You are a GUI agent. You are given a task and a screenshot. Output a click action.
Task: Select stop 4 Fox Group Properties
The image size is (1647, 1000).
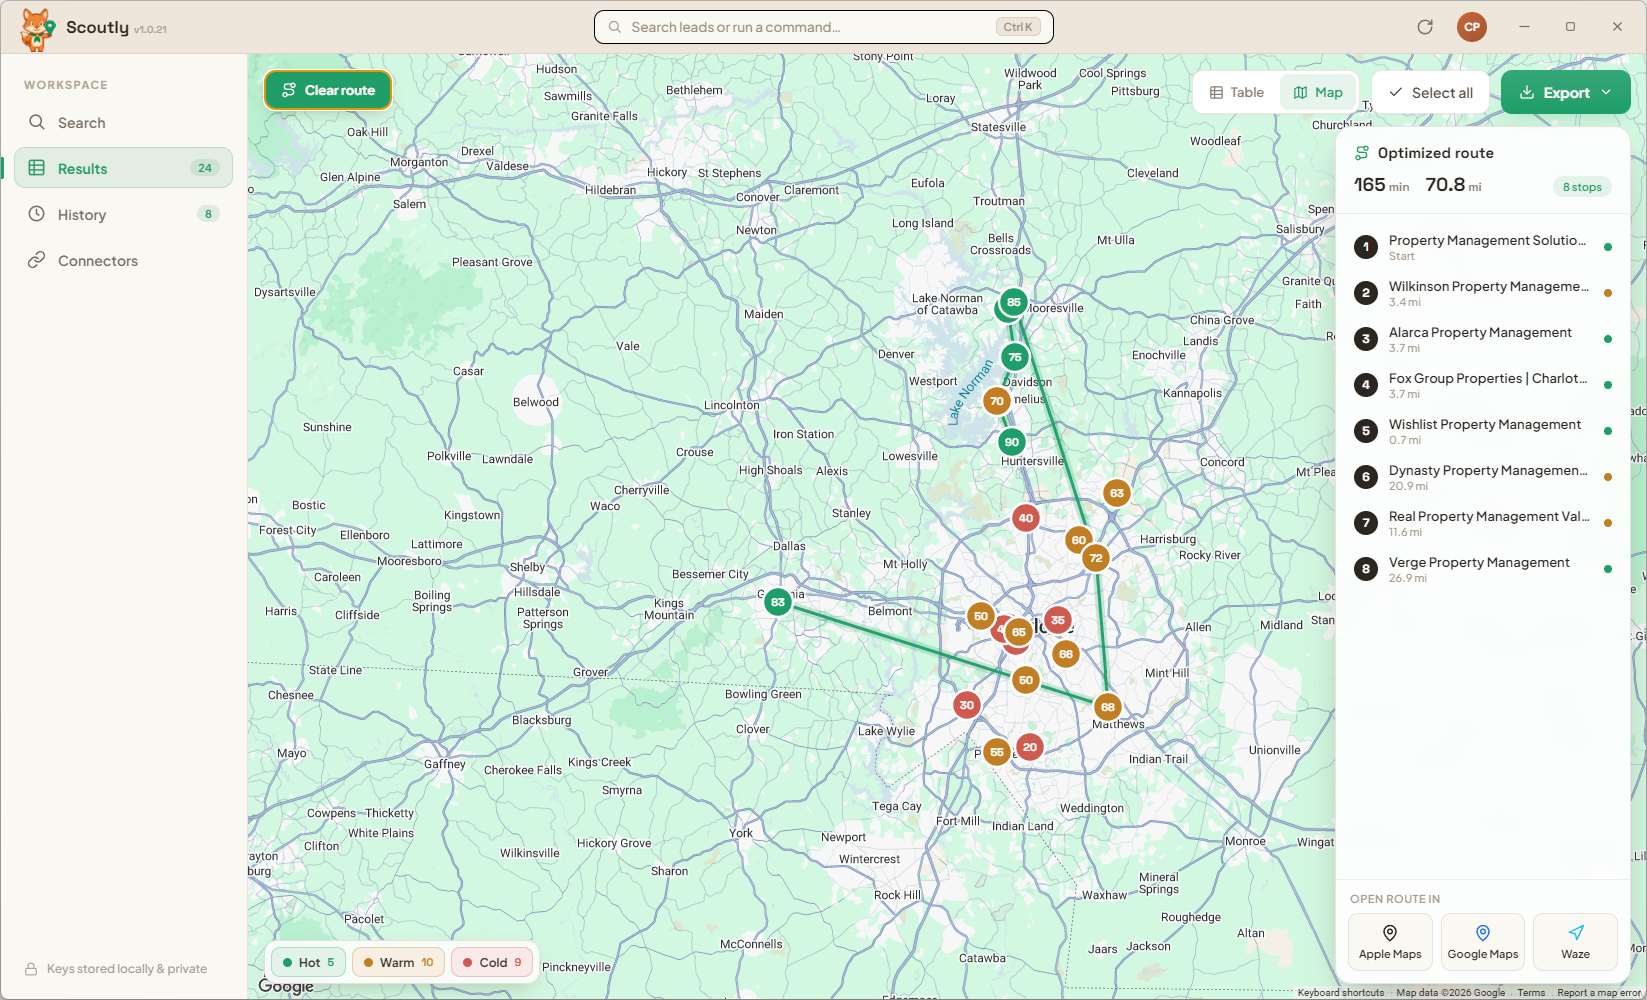click(x=1483, y=385)
